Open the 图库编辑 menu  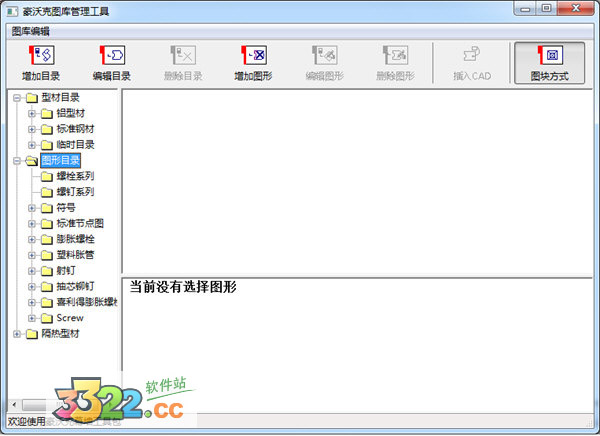[31, 31]
